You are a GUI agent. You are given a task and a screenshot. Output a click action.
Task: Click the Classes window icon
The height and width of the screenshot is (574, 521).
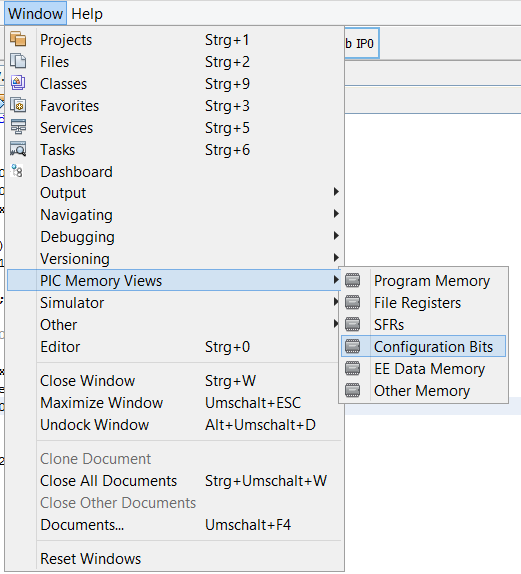click(x=18, y=83)
